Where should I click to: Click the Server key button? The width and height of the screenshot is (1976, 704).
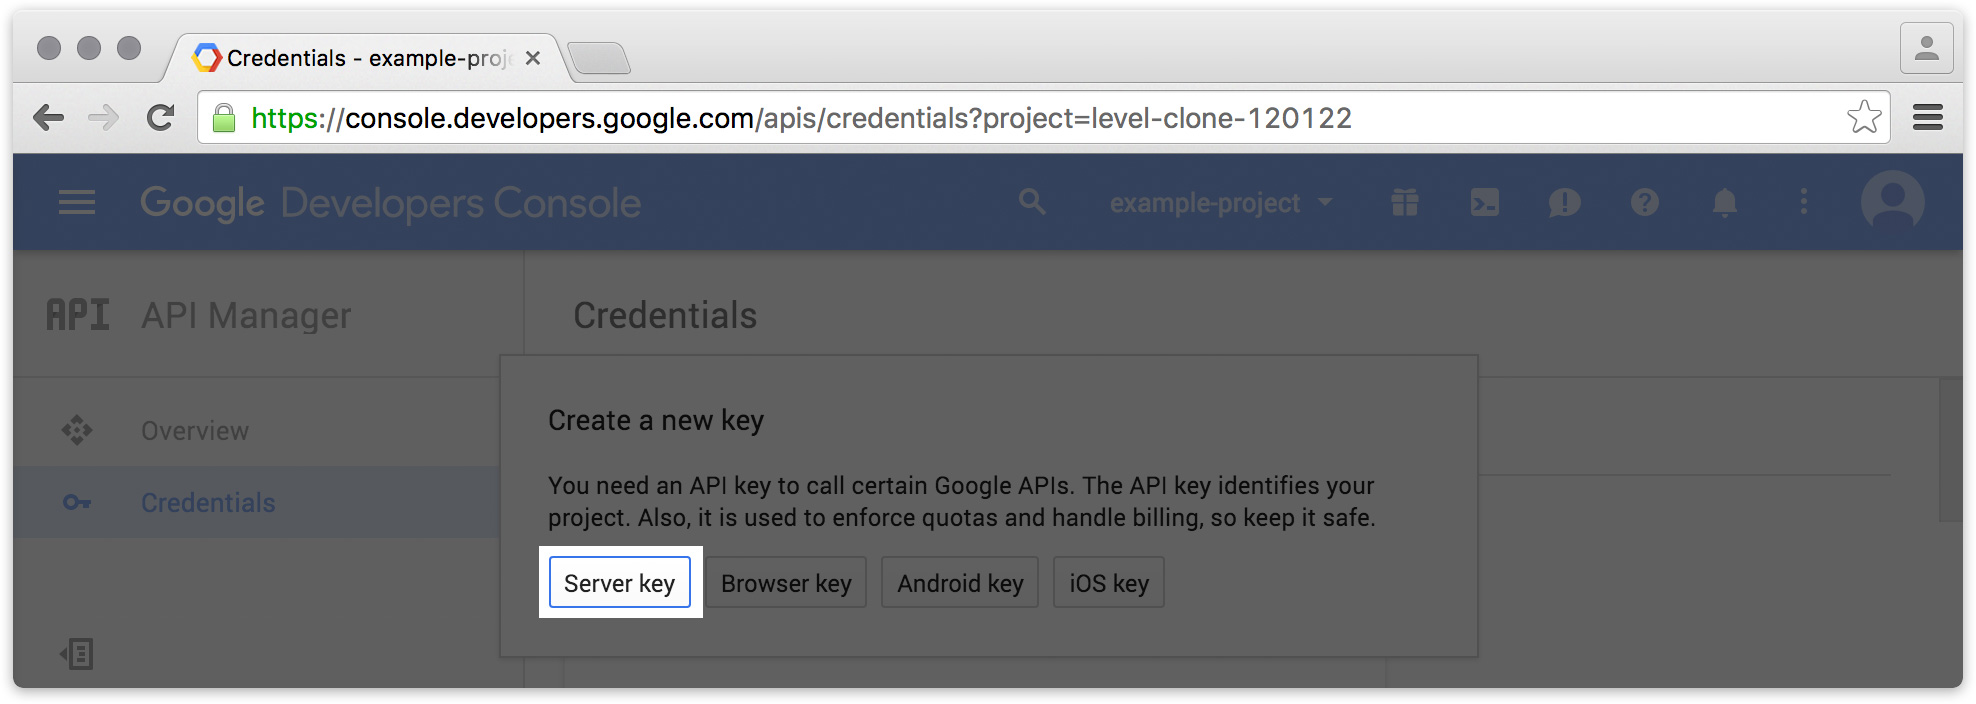(x=620, y=583)
